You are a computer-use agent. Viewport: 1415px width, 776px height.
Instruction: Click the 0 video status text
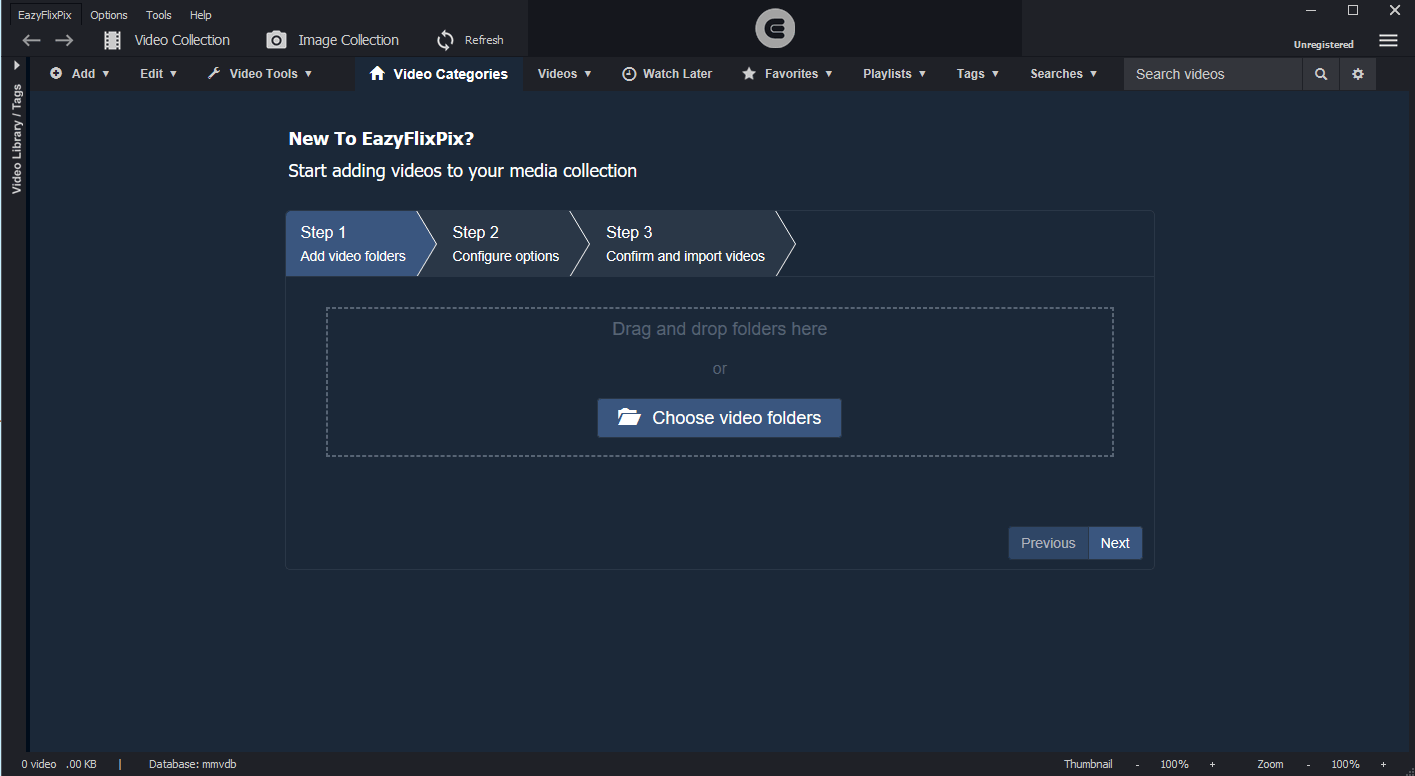click(39, 764)
